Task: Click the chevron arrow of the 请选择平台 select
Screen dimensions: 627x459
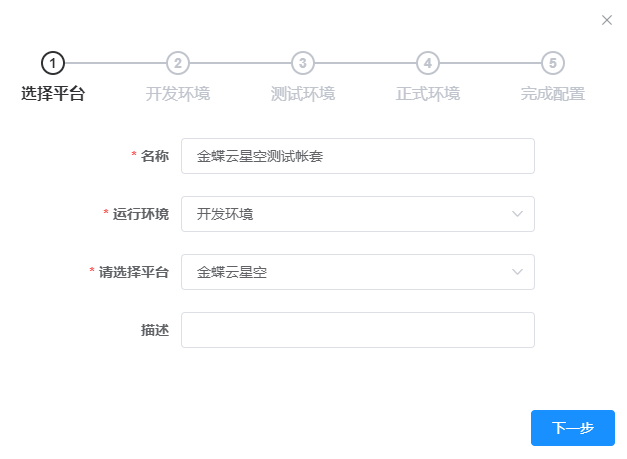Action: (x=517, y=272)
